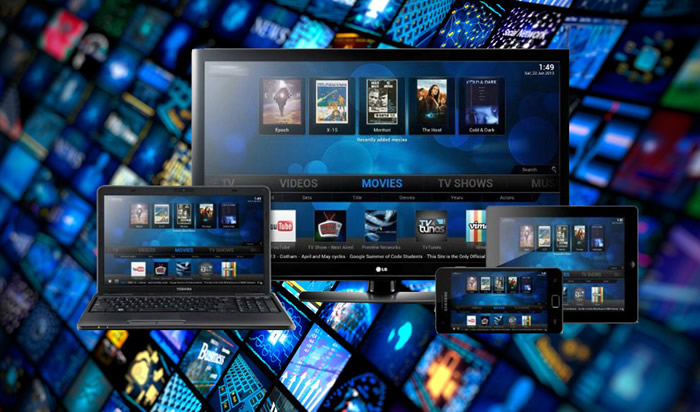This screenshot has width=700, height=412.
Task: Open the Cold & Dark poster on the tablet
Action: click(597, 236)
